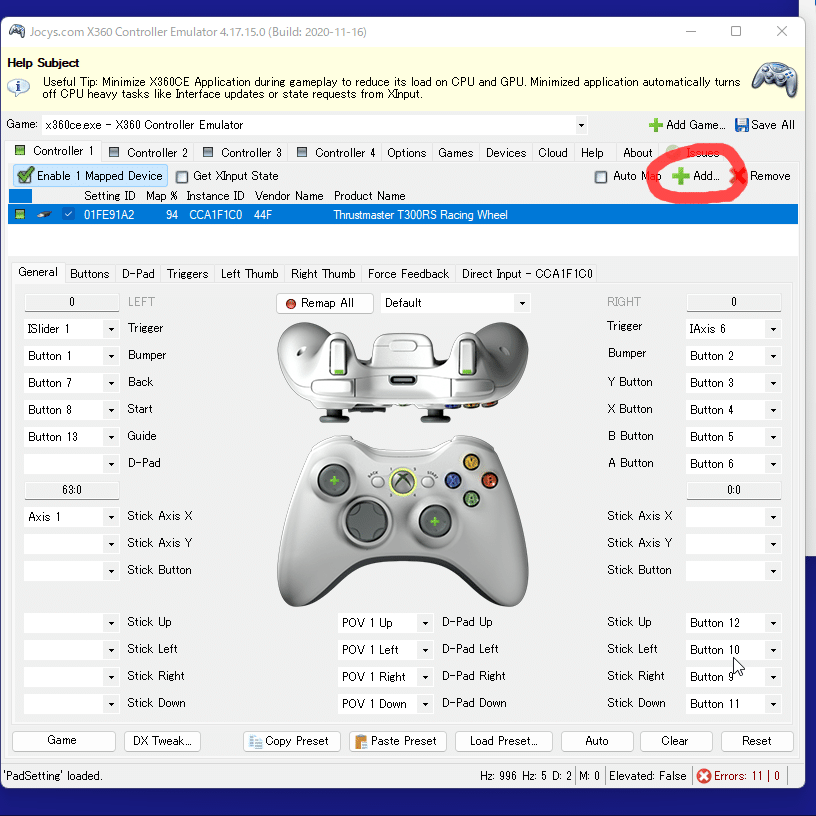Open A Button Button 6 dropdown
816x816 pixels.
point(773,464)
